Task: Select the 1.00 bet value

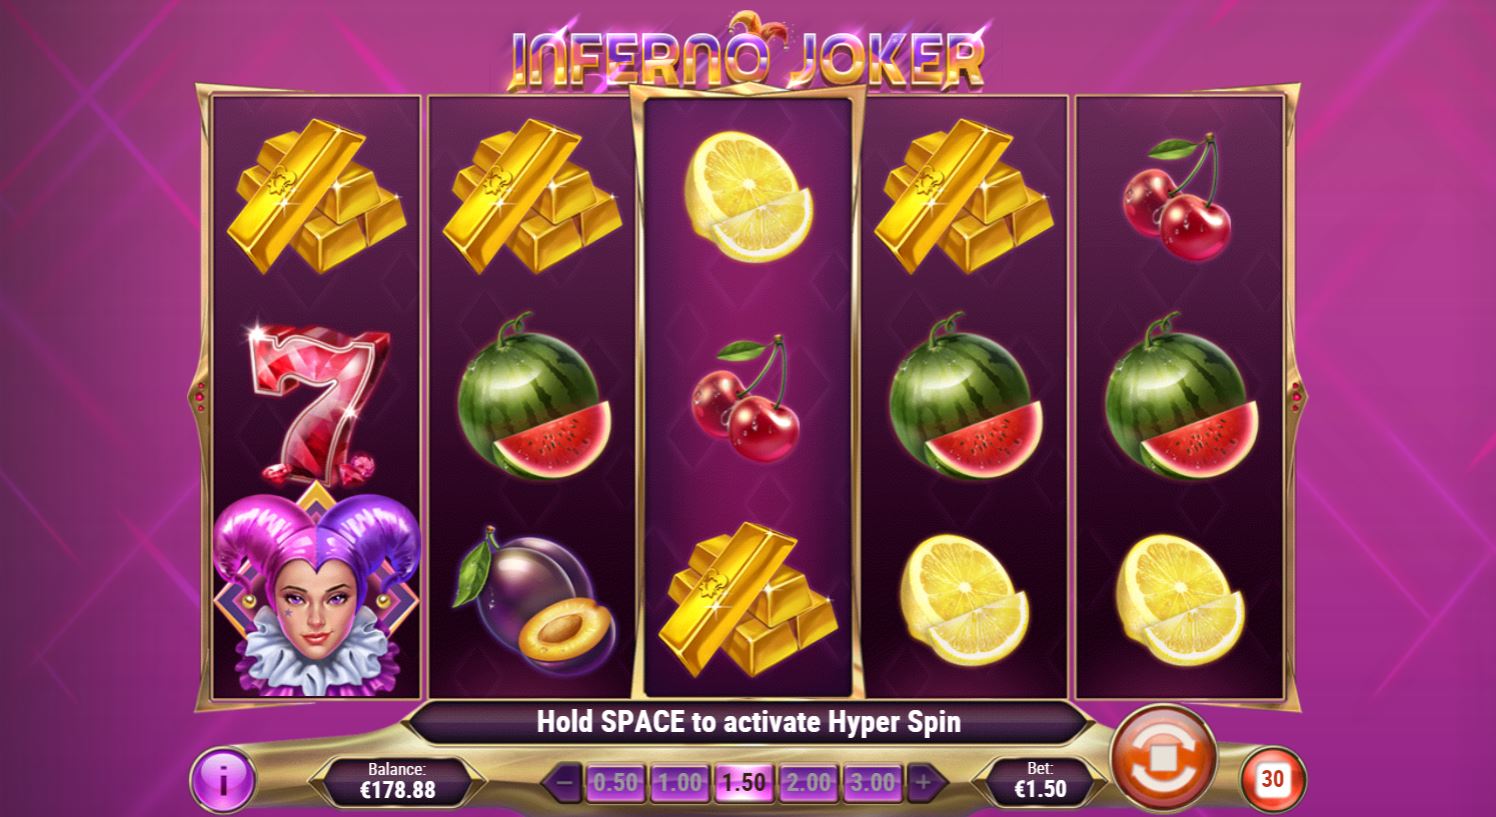Action: tap(679, 782)
